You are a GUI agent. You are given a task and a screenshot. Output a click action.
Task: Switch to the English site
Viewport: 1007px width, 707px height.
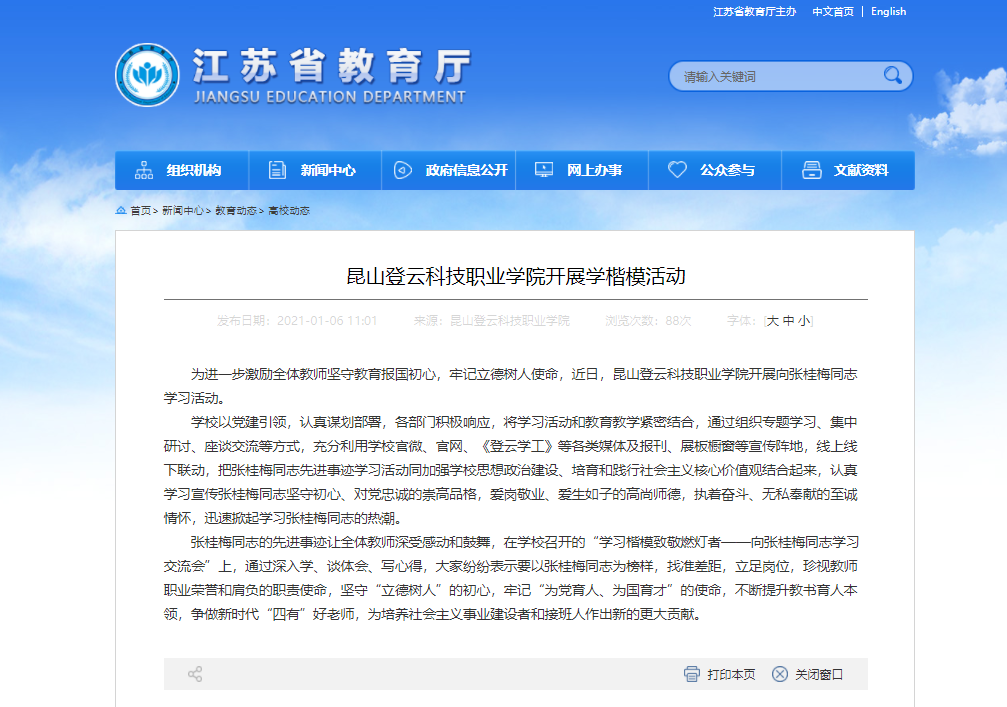tap(888, 12)
